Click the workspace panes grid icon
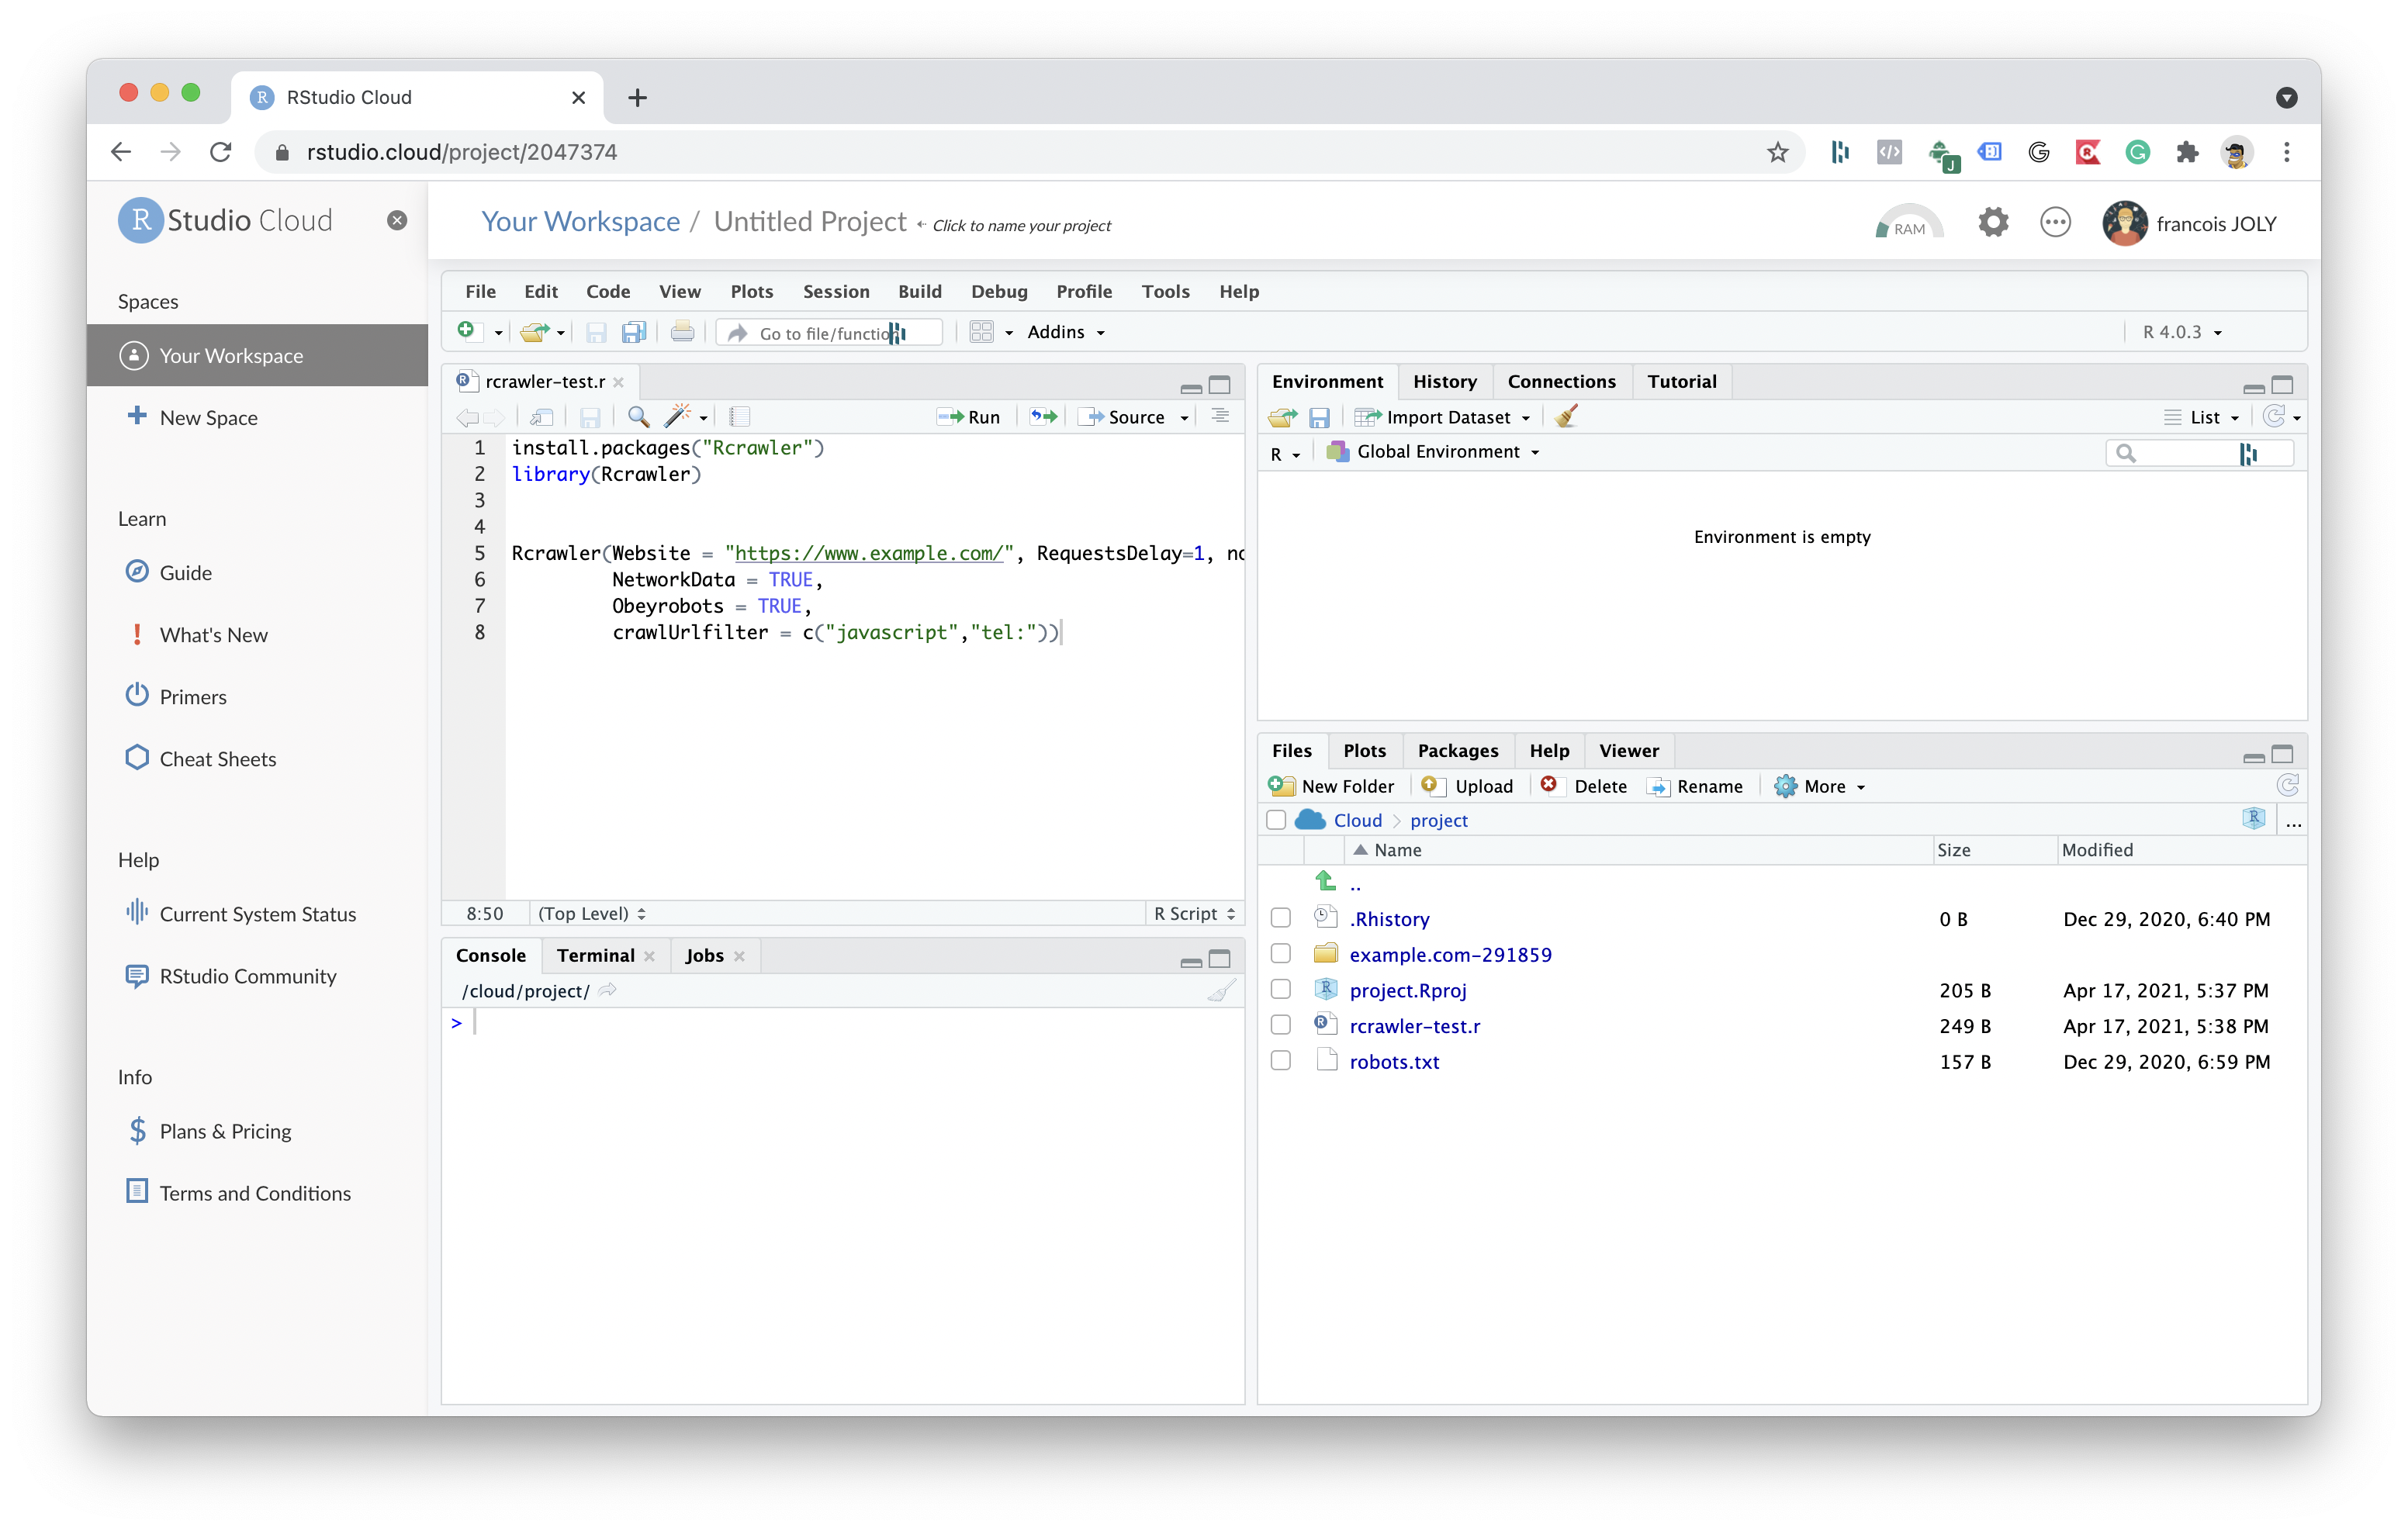This screenshot has height=1531, width=2408. click(x=982, y=332)
